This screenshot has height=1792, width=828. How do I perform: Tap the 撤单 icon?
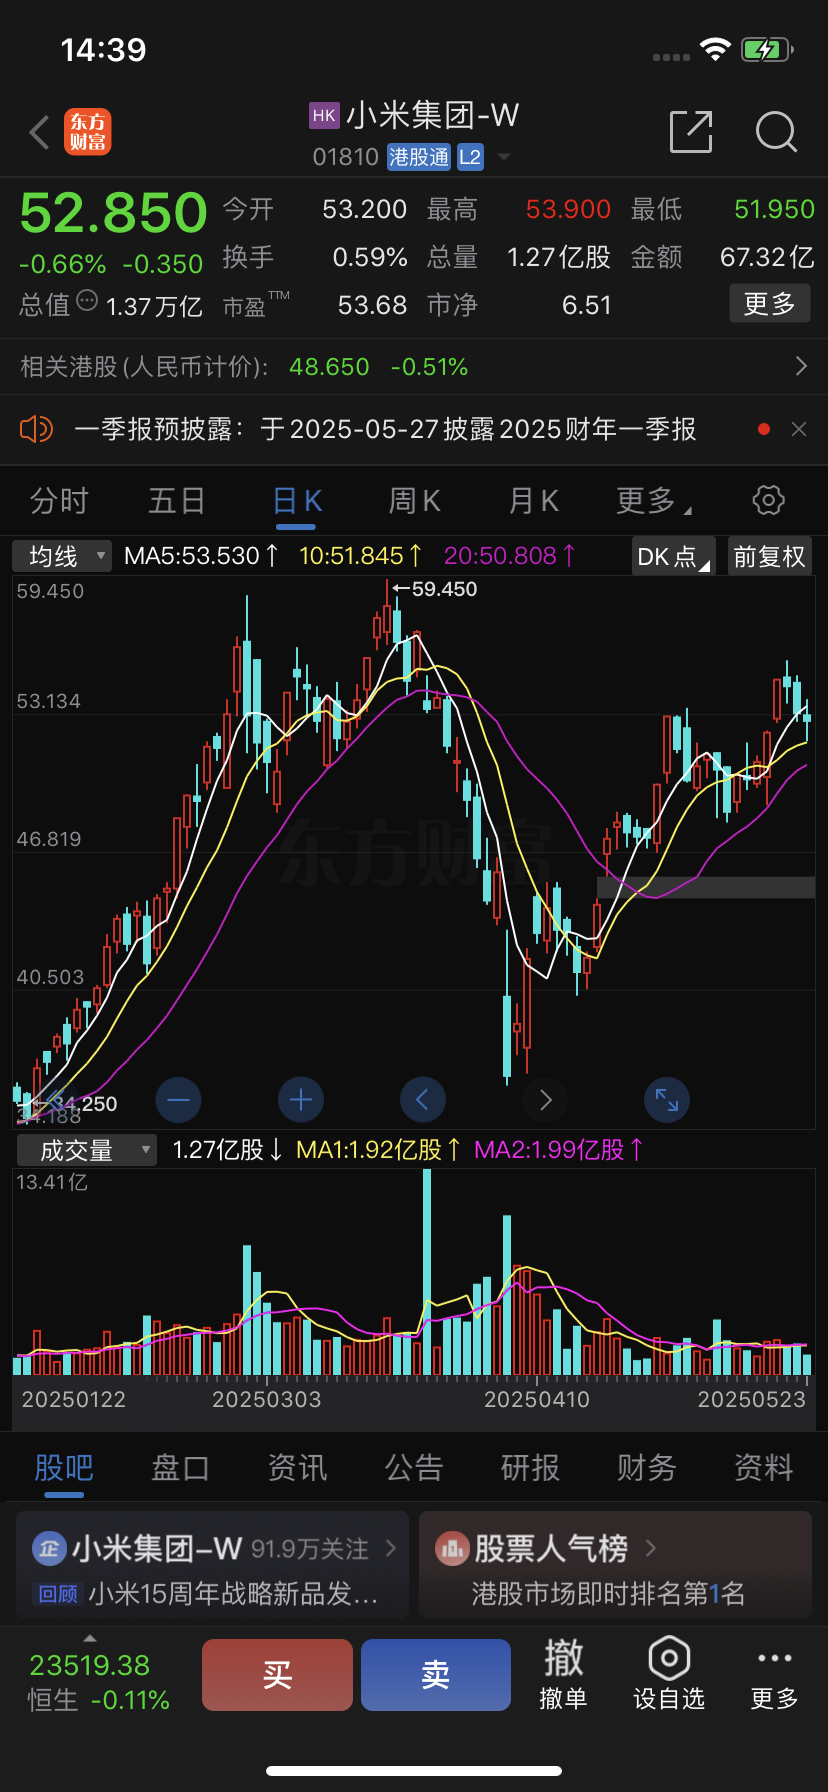[563, 1658]
